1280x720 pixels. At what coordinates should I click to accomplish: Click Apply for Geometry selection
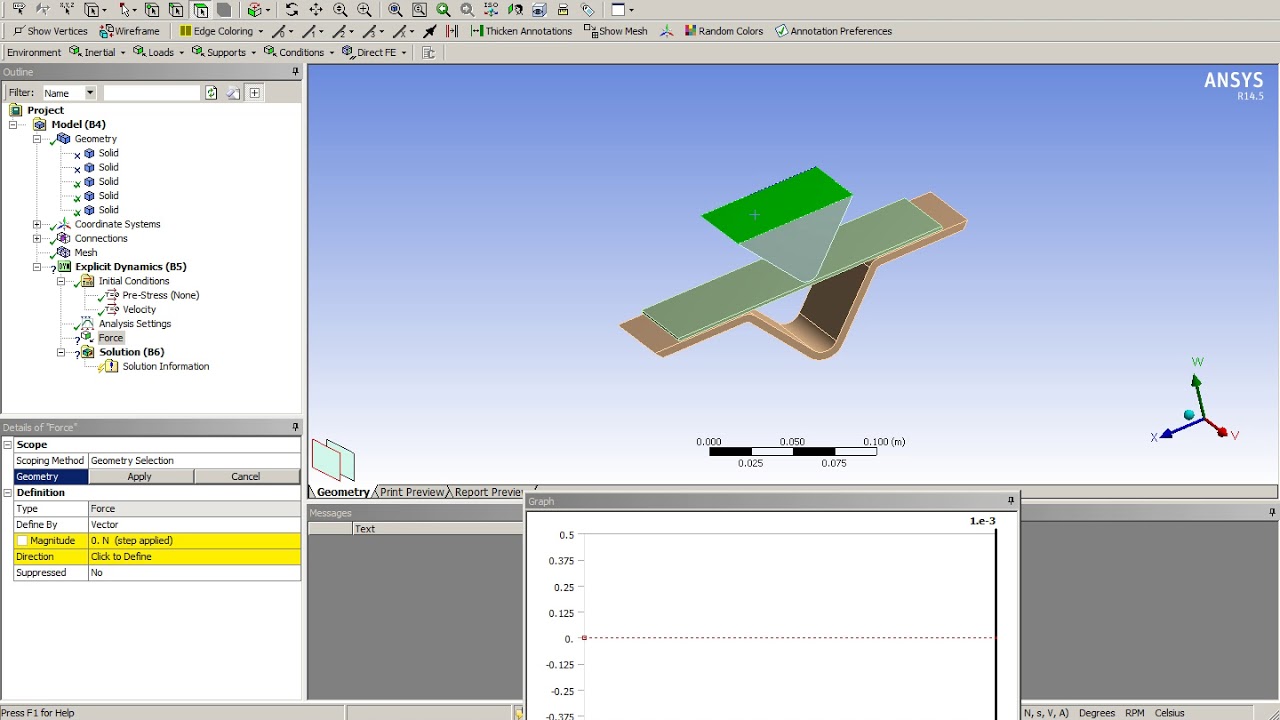tap(140, 476)
